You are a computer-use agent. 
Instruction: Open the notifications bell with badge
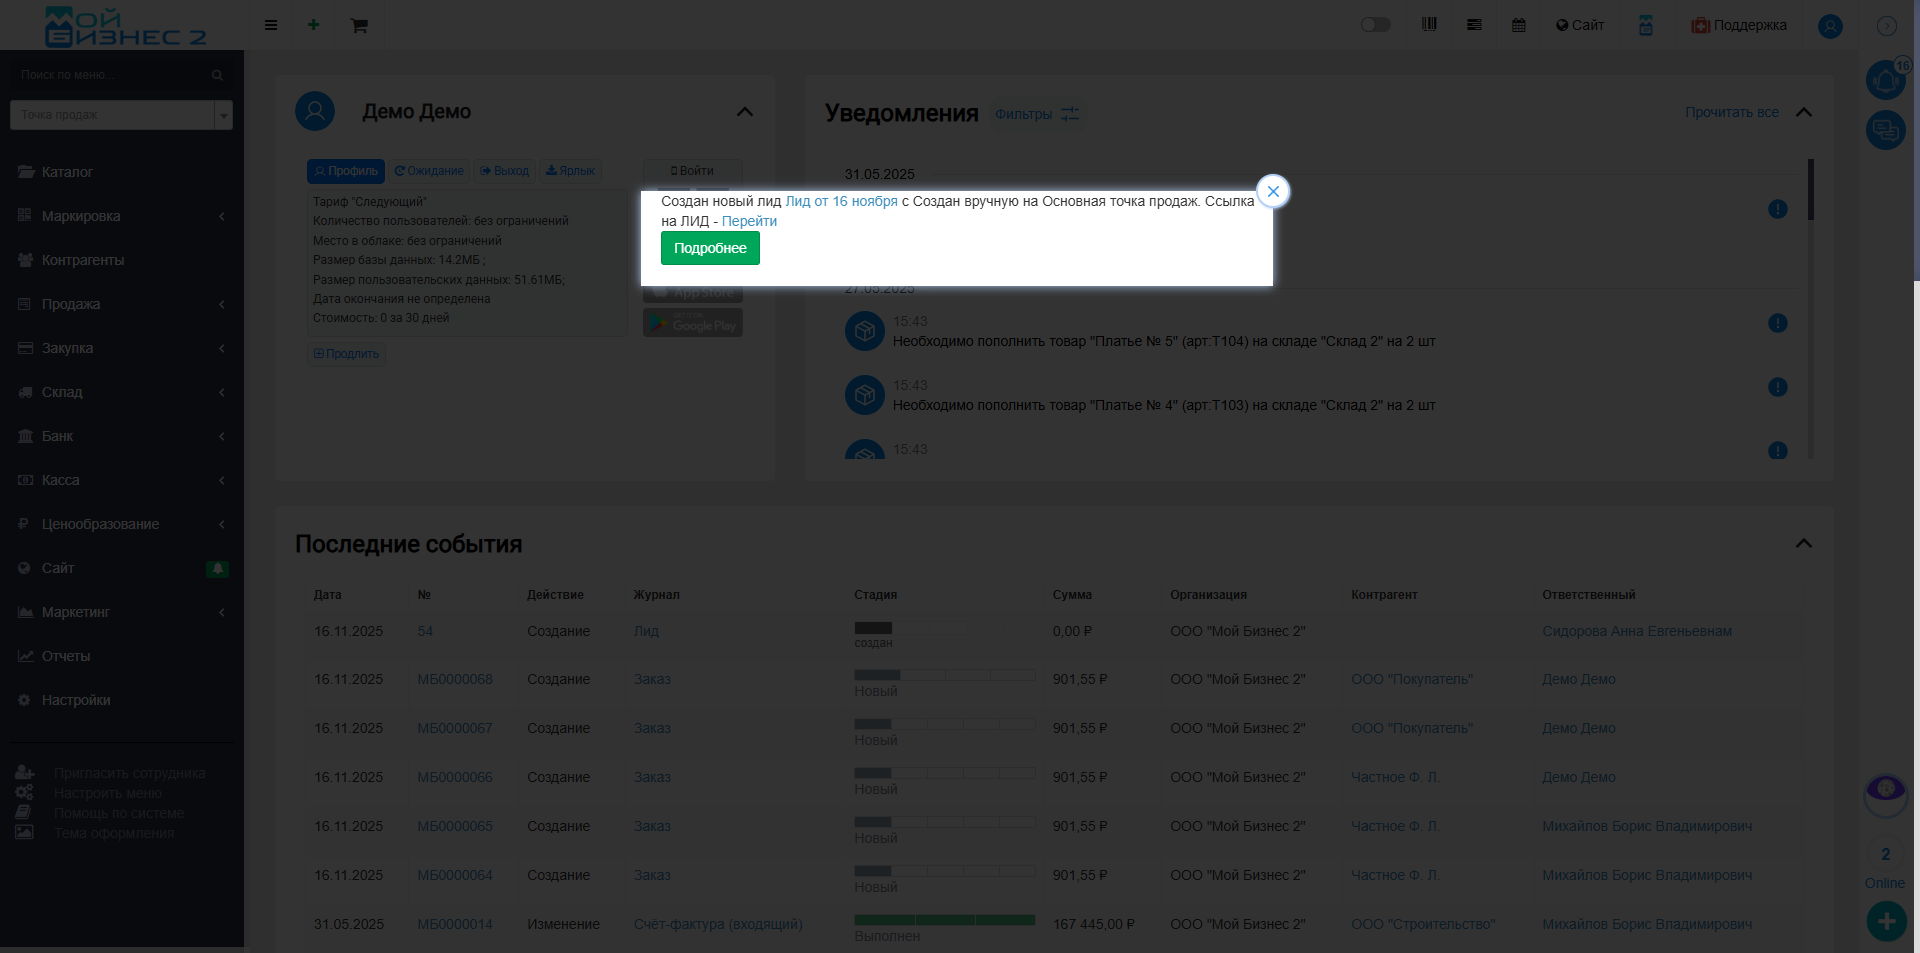[x=1885, y=80]
